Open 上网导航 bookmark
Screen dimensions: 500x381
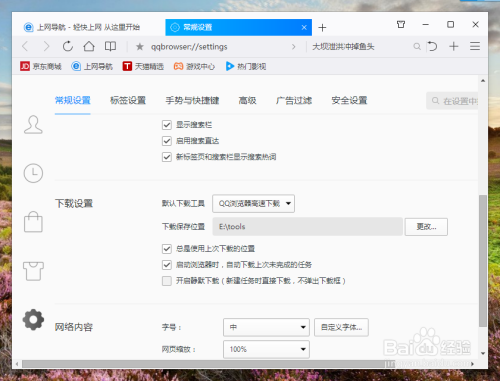click(92, 66)
